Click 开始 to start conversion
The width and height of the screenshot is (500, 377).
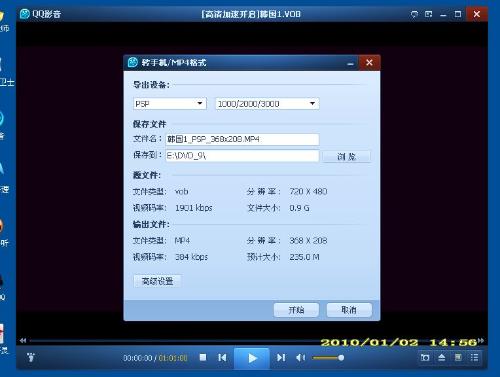[x=296, y=310]
